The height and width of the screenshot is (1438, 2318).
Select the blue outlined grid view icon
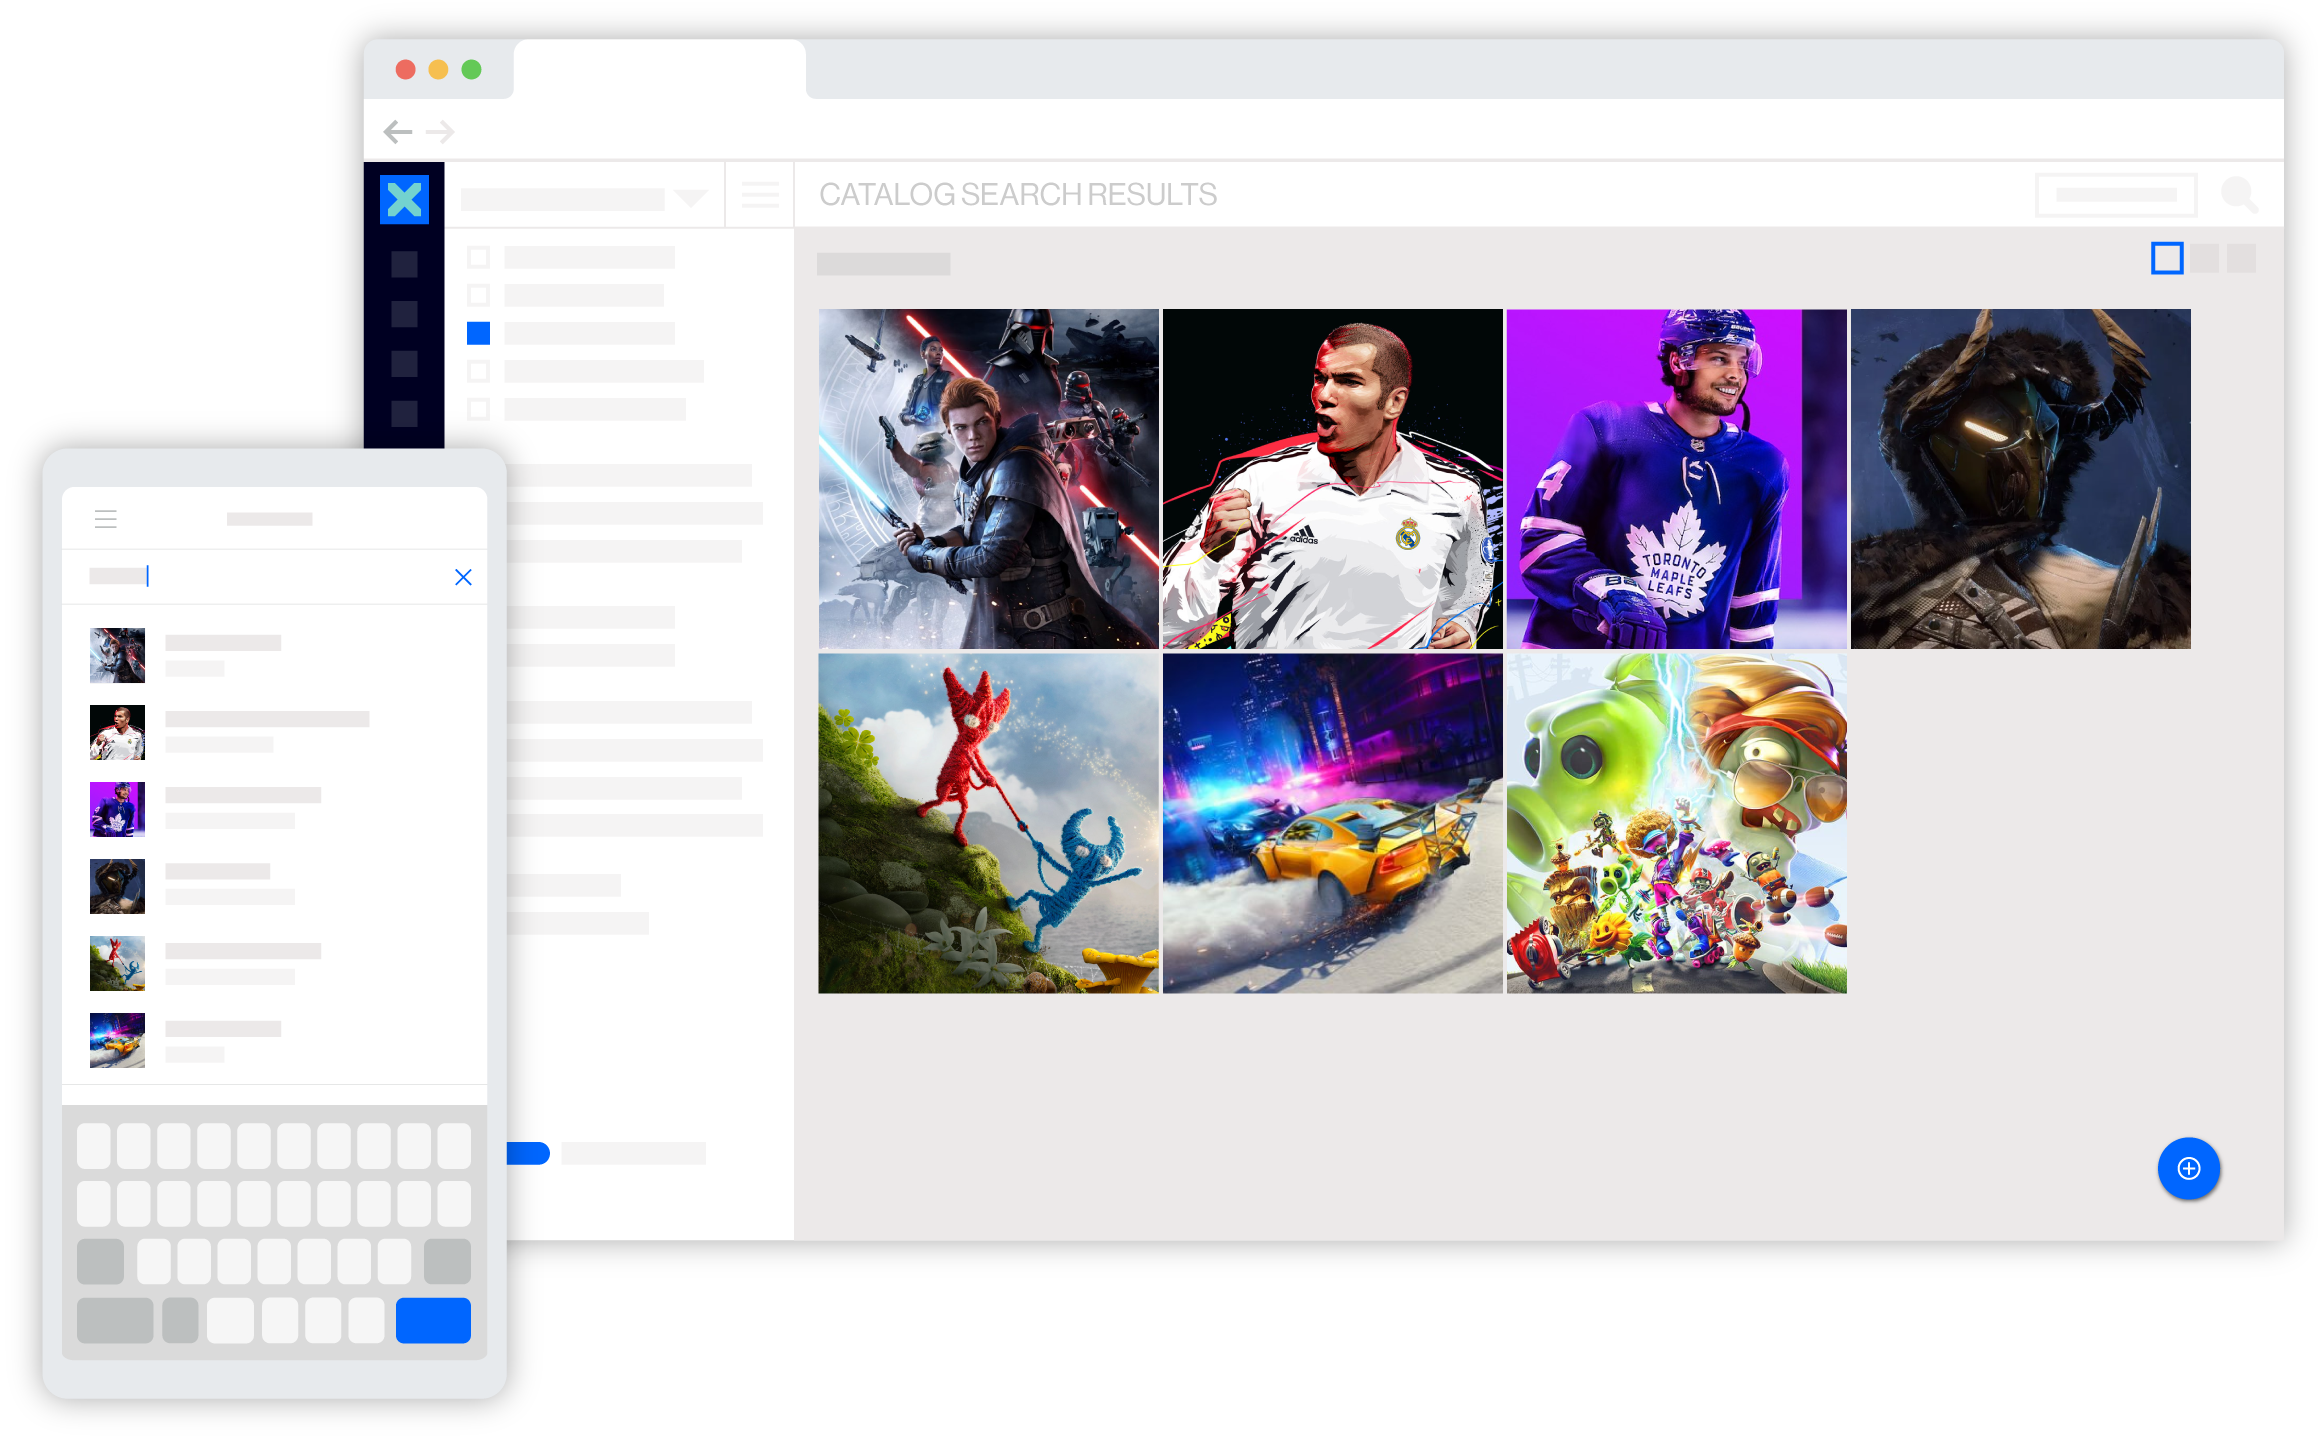(2166, 258)
